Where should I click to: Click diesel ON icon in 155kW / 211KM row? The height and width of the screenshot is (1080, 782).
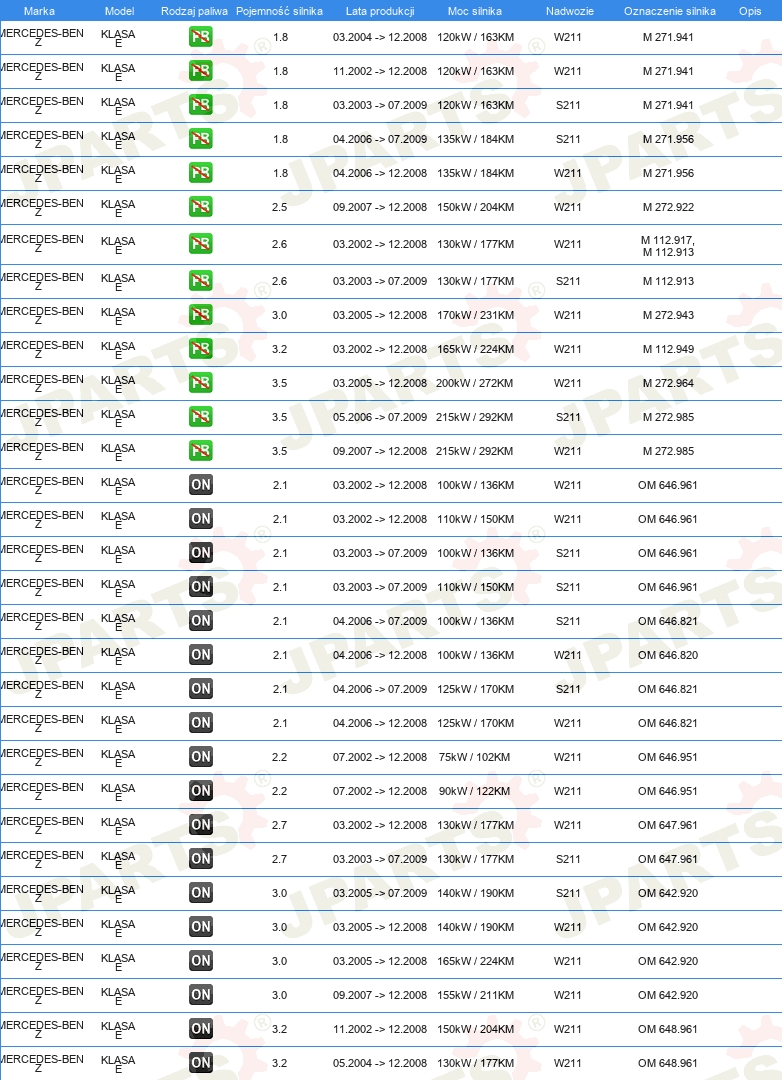pyautogui.click(x=200, y=995)
